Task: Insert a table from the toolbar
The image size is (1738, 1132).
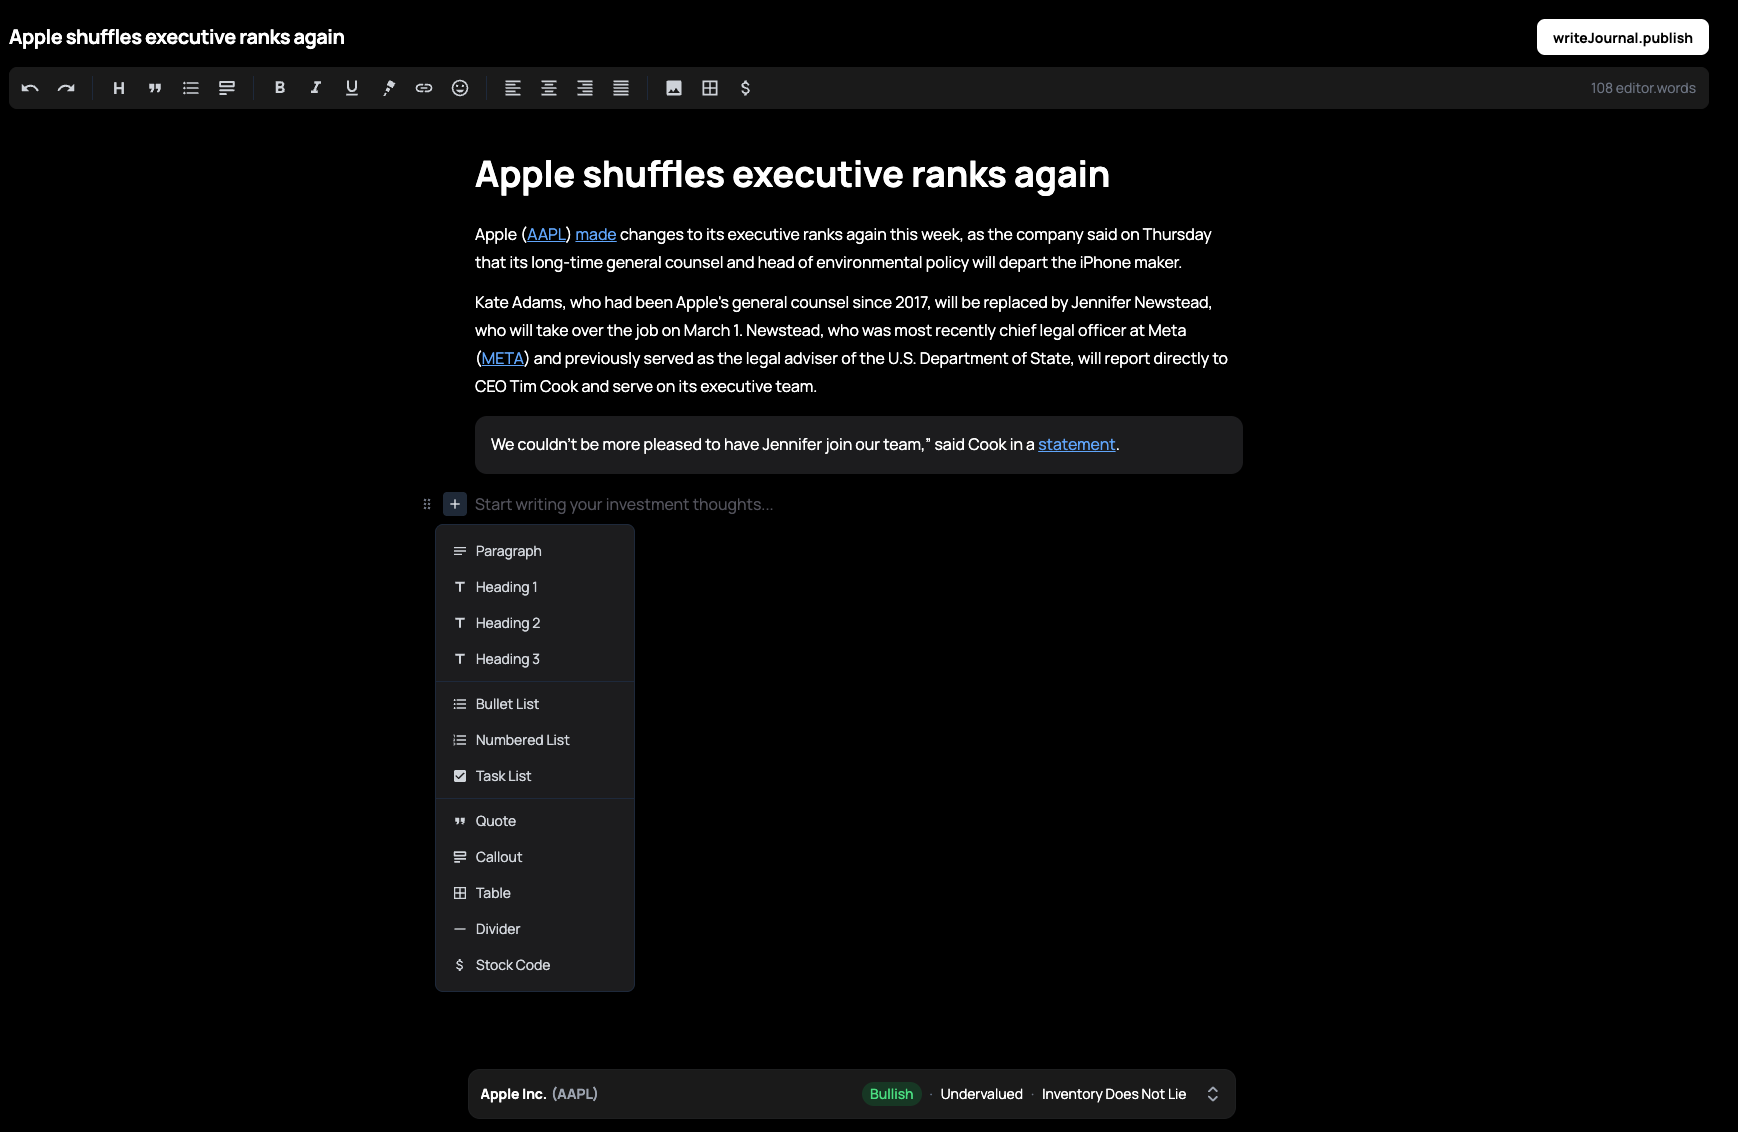Action: [710, 88]
